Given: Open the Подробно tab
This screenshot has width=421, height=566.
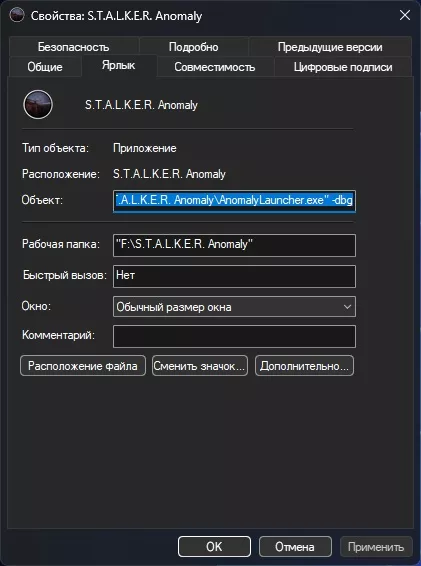Looking at the screenshot, I should [x=194, y=47].
